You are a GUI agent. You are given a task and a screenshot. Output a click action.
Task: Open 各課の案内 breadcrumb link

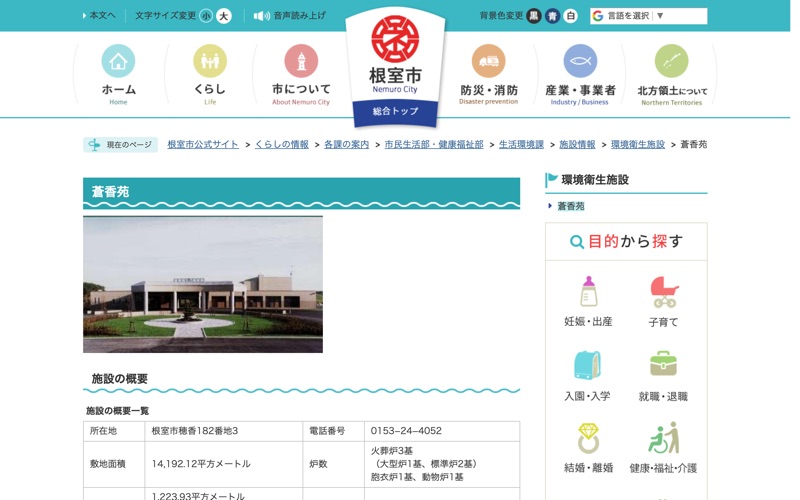[x=346, y=144]
